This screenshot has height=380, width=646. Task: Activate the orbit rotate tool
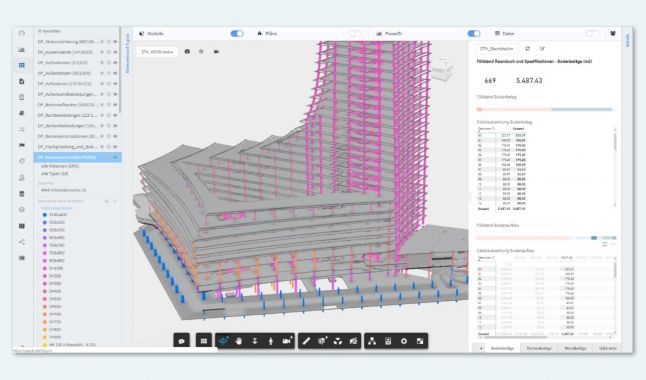point(223,341)
